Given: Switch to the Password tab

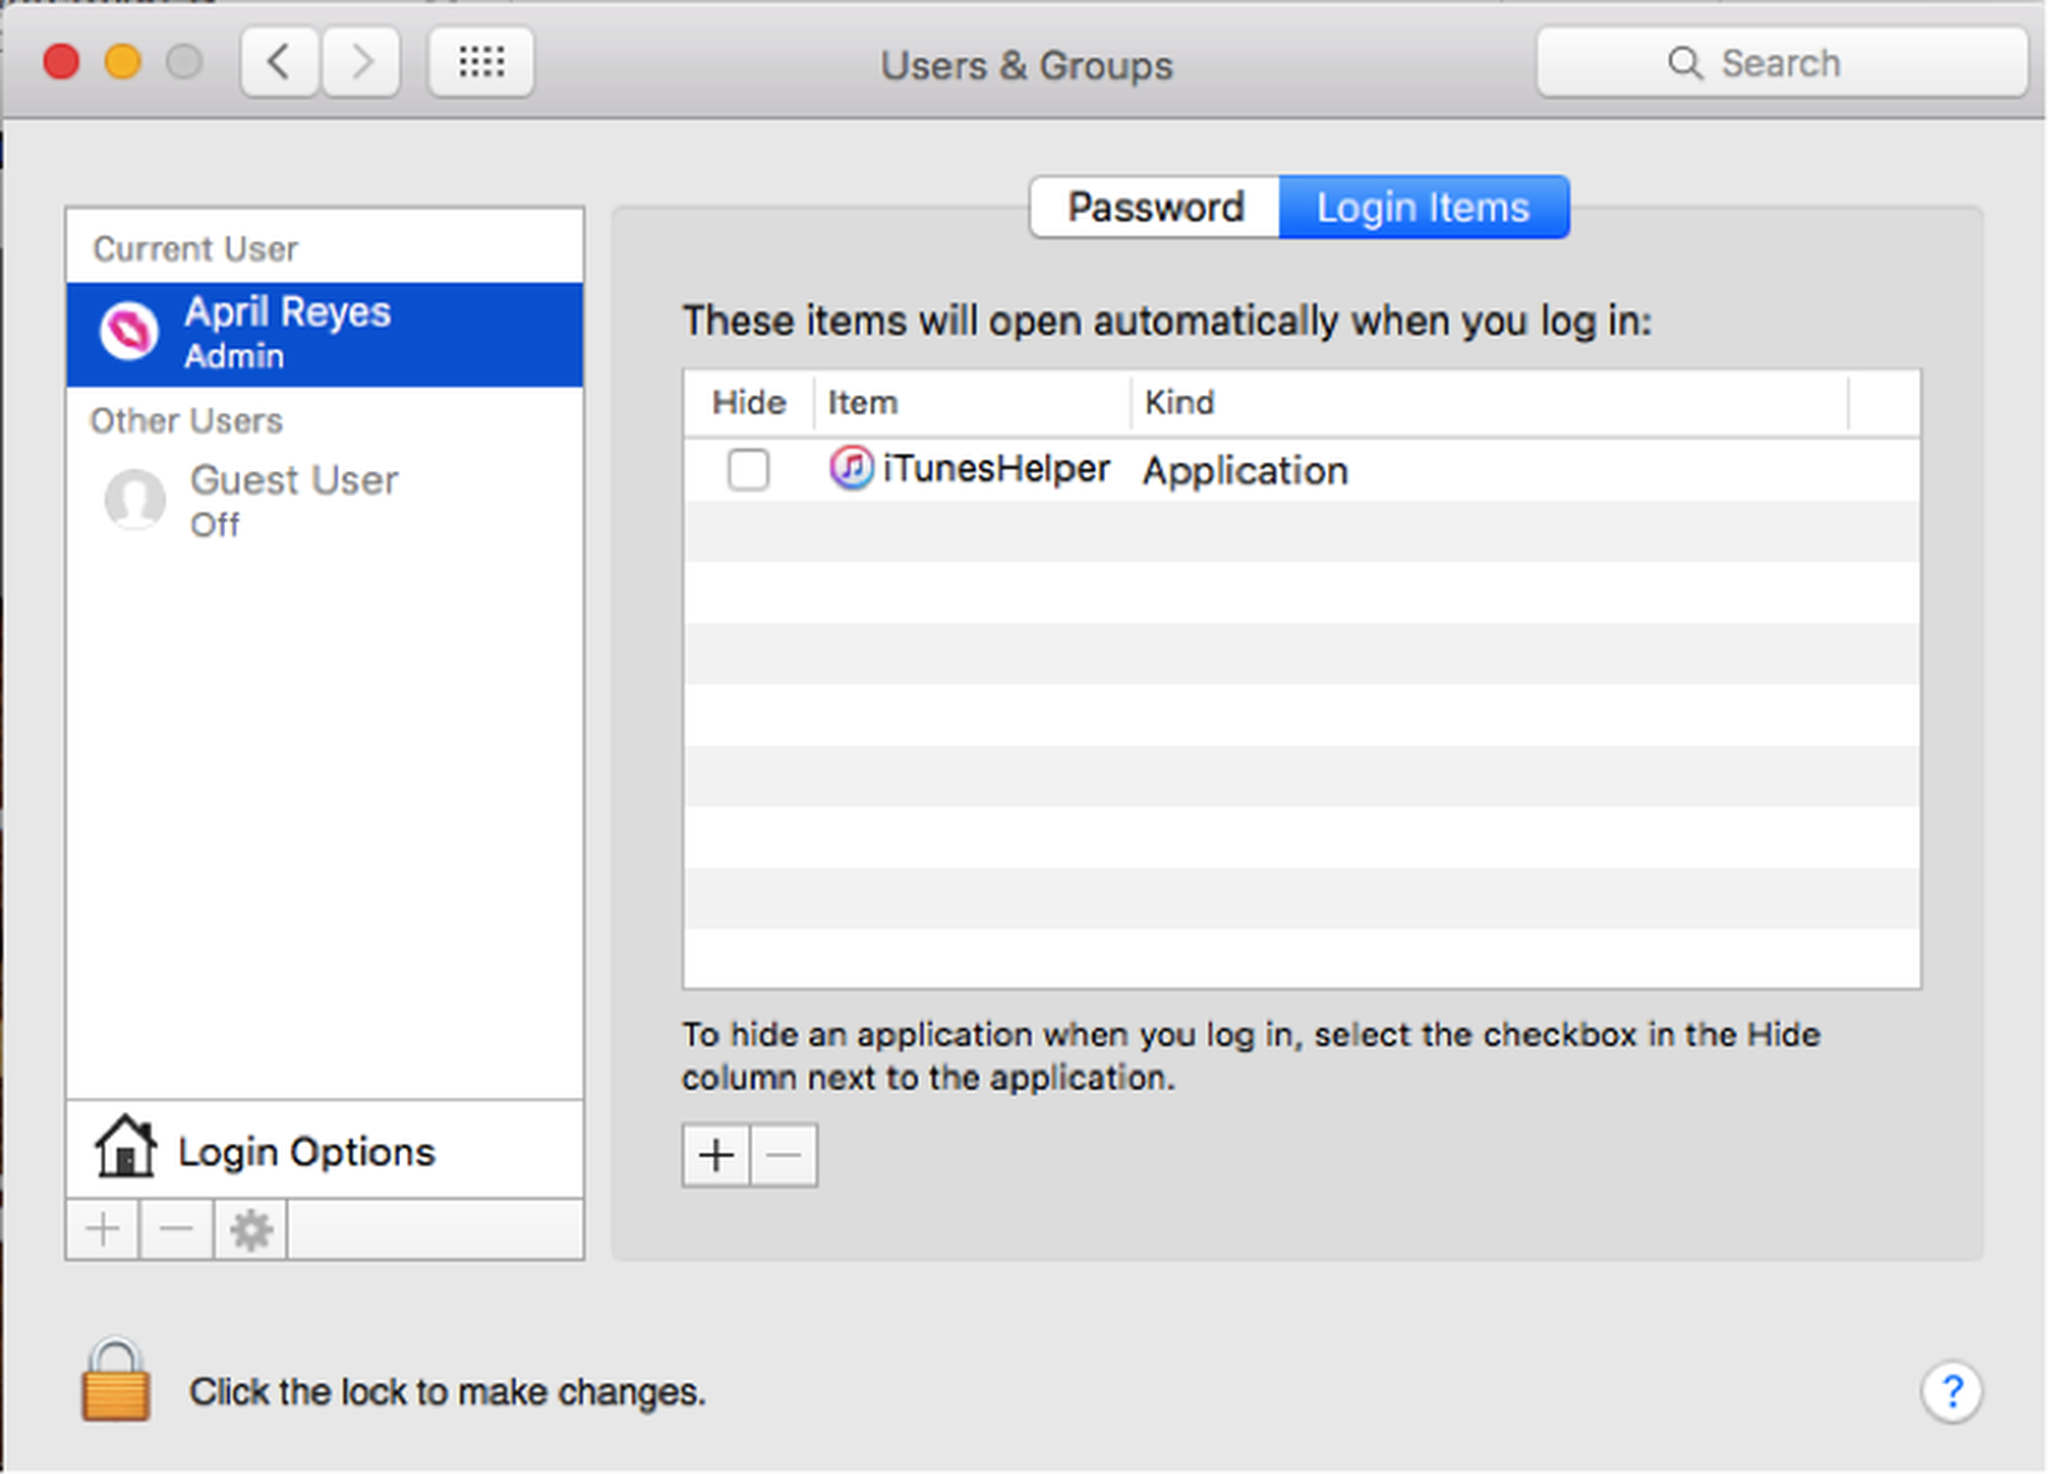Looking at the screenshot, I should (1154, 207).
